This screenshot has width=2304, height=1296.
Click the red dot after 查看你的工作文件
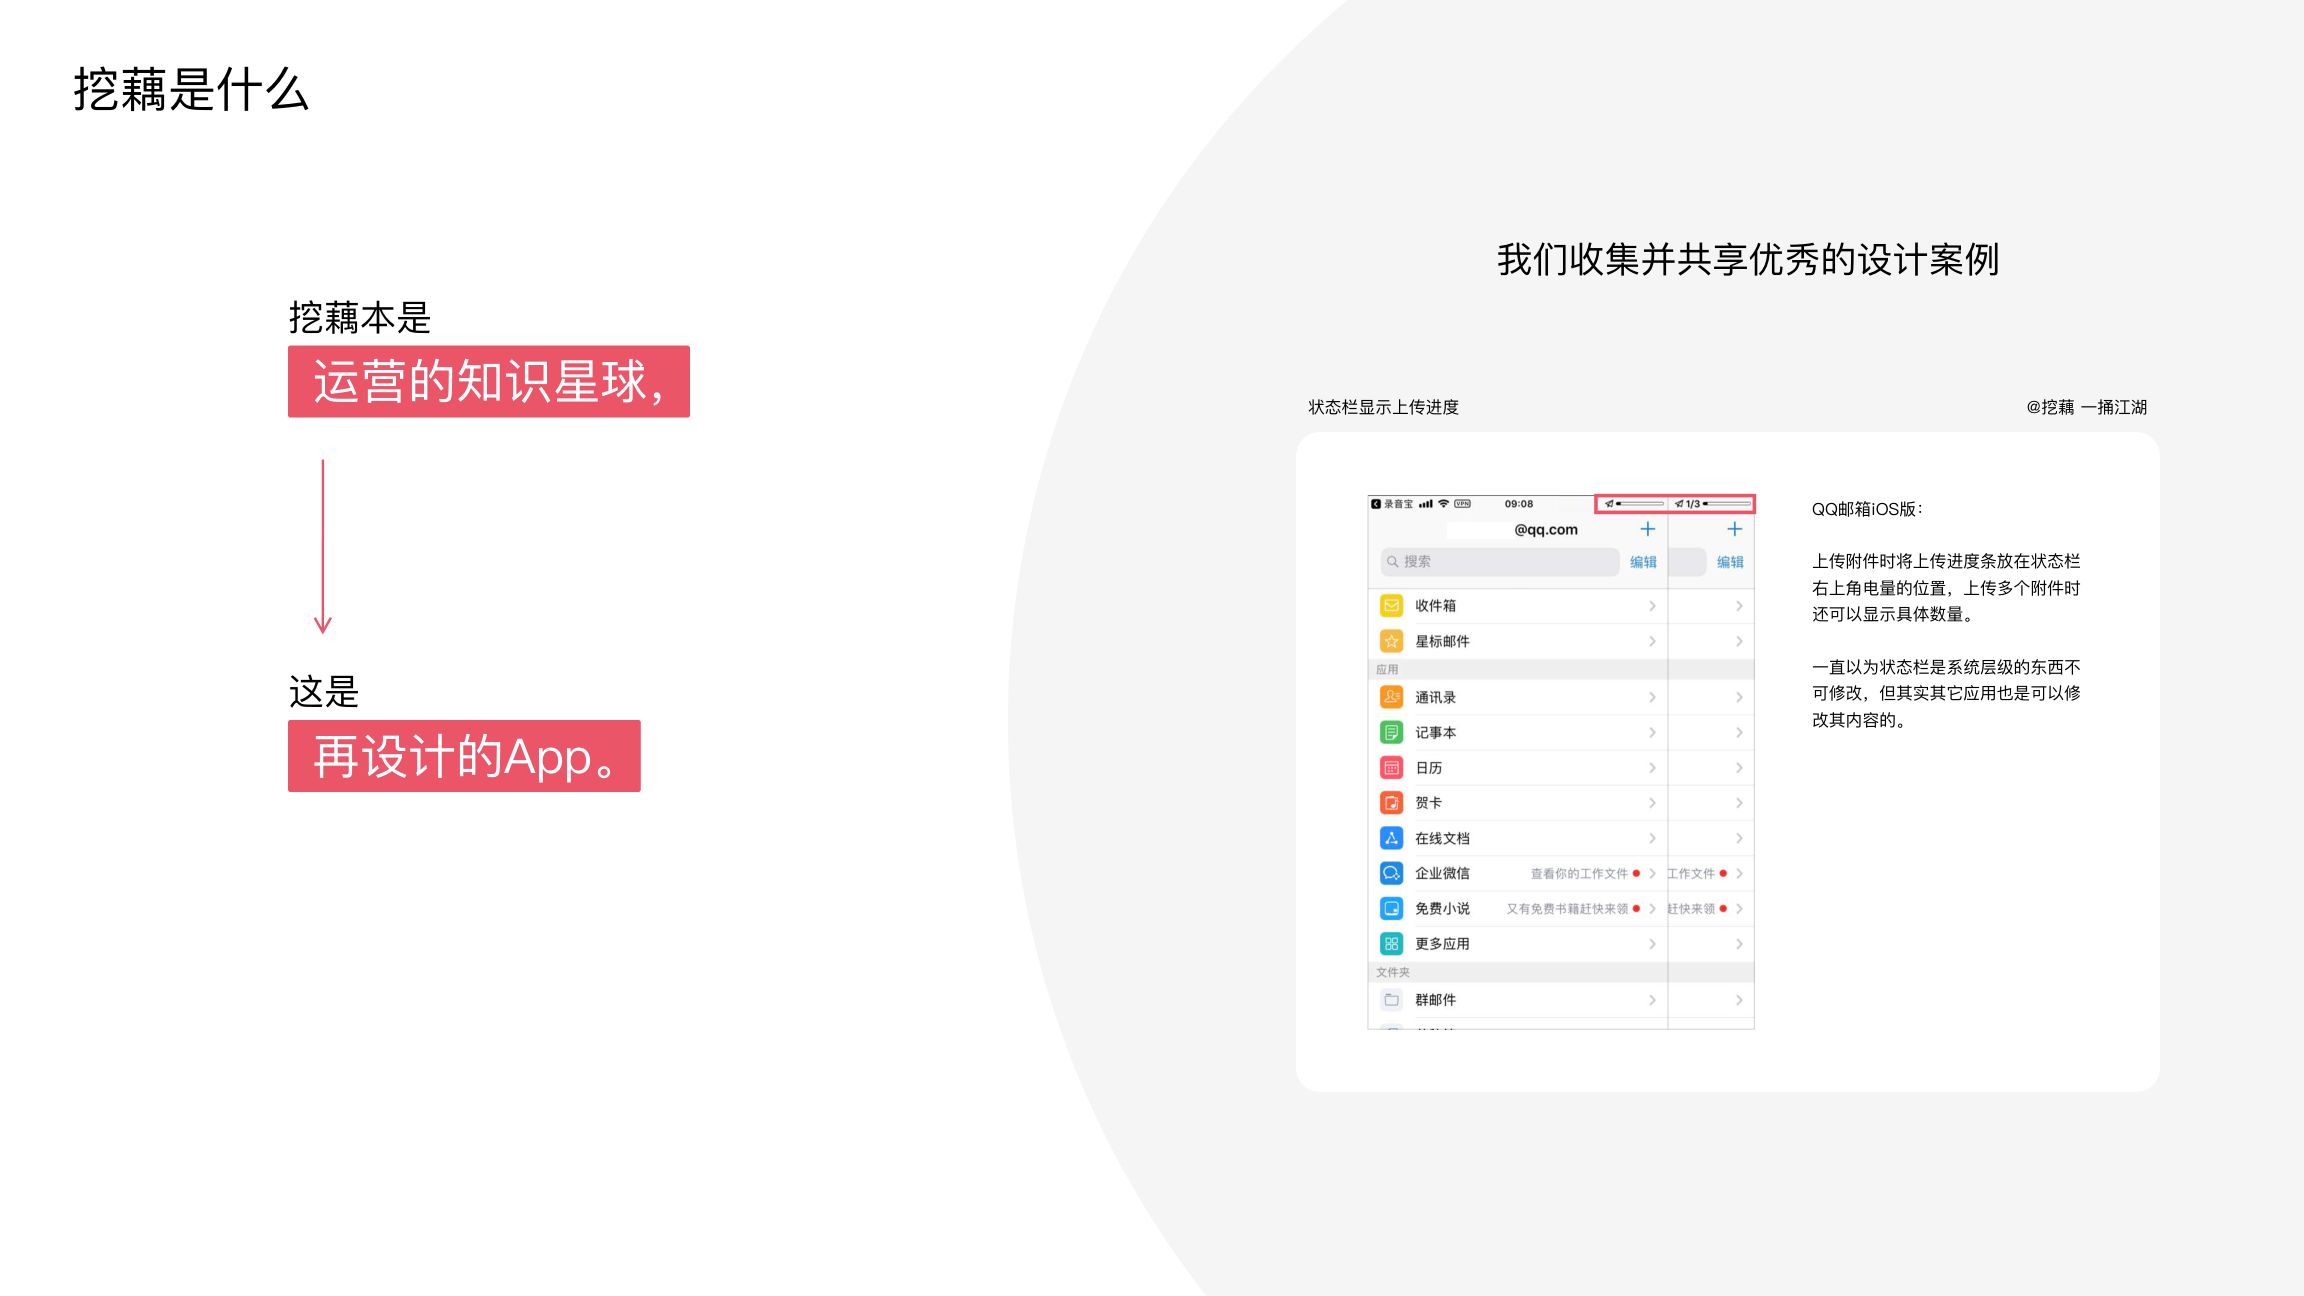click(x=1636, y=873)
